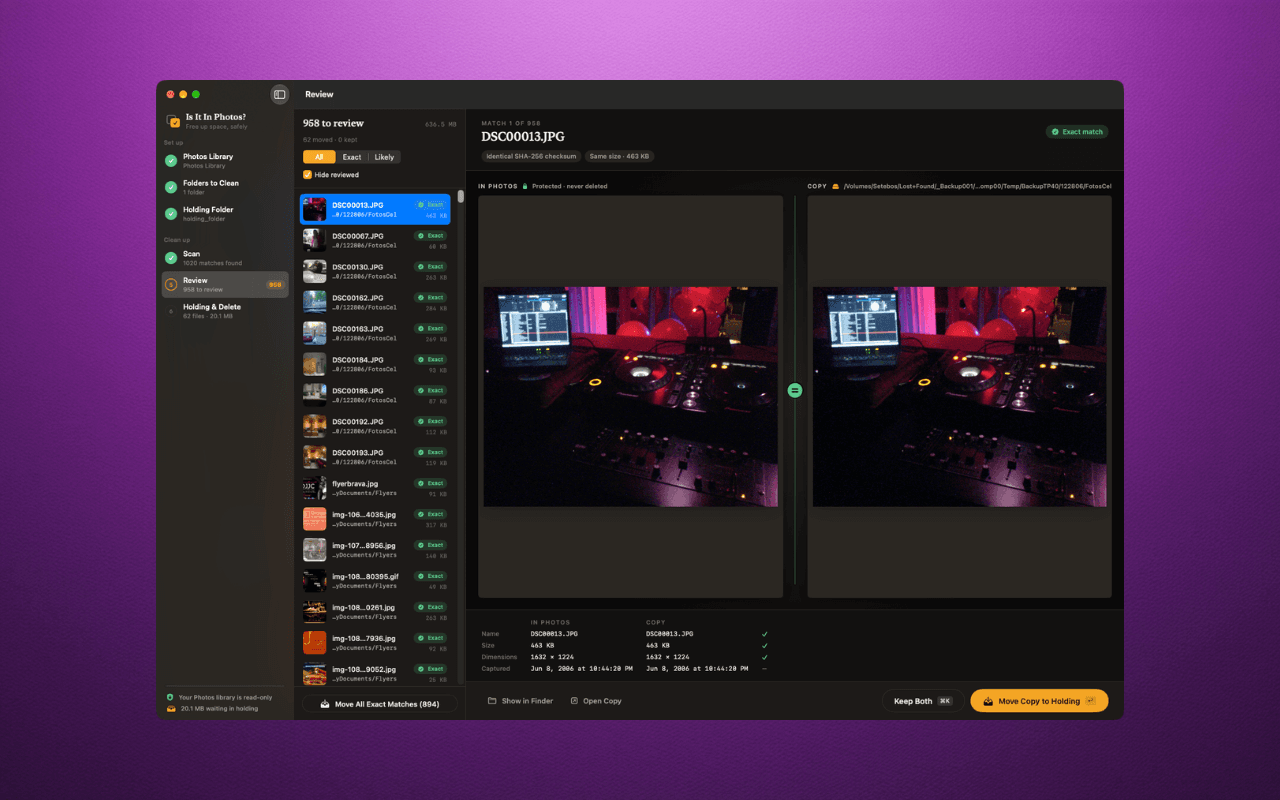This screenshot has width=1280, height=800.
Task: Click the Exact badge on img-108...80395.gif row
Action: [431, 576]
